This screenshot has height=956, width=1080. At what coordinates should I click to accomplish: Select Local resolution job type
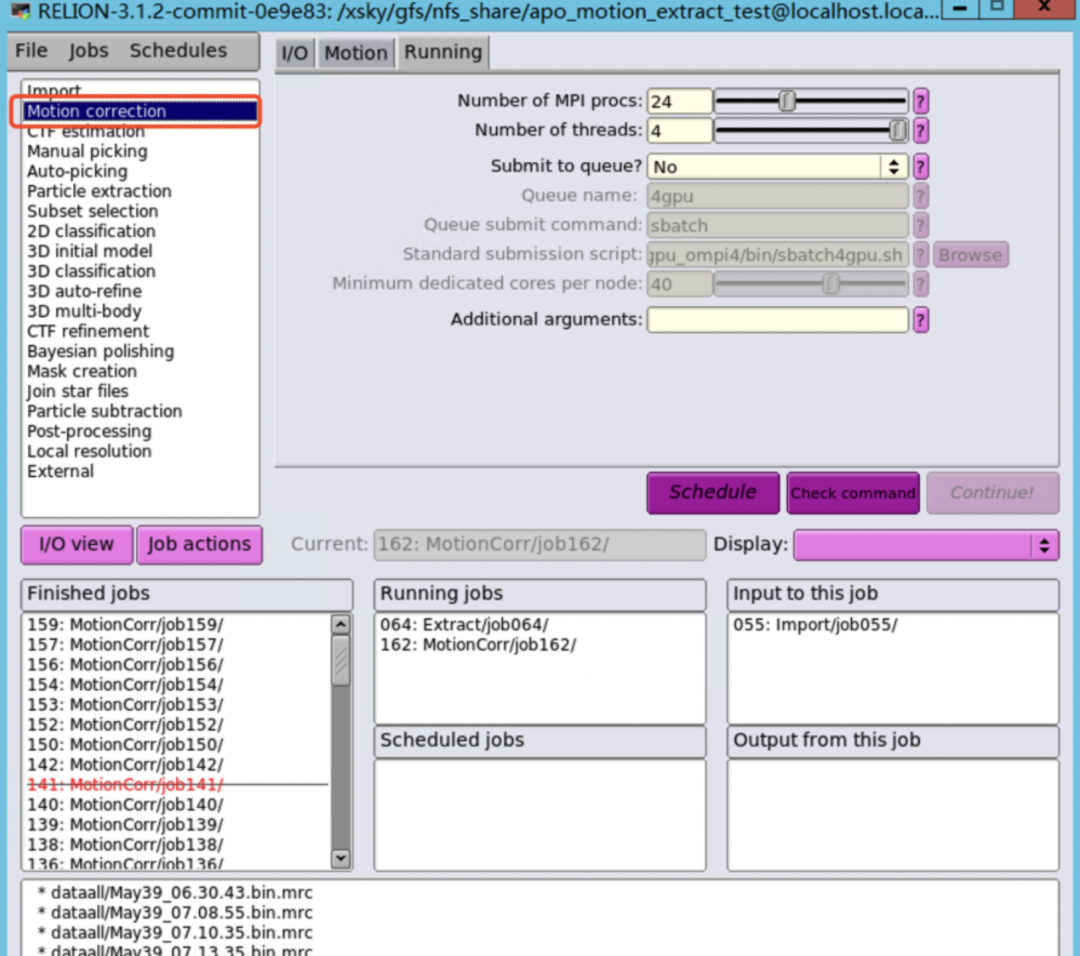[140, 451]
